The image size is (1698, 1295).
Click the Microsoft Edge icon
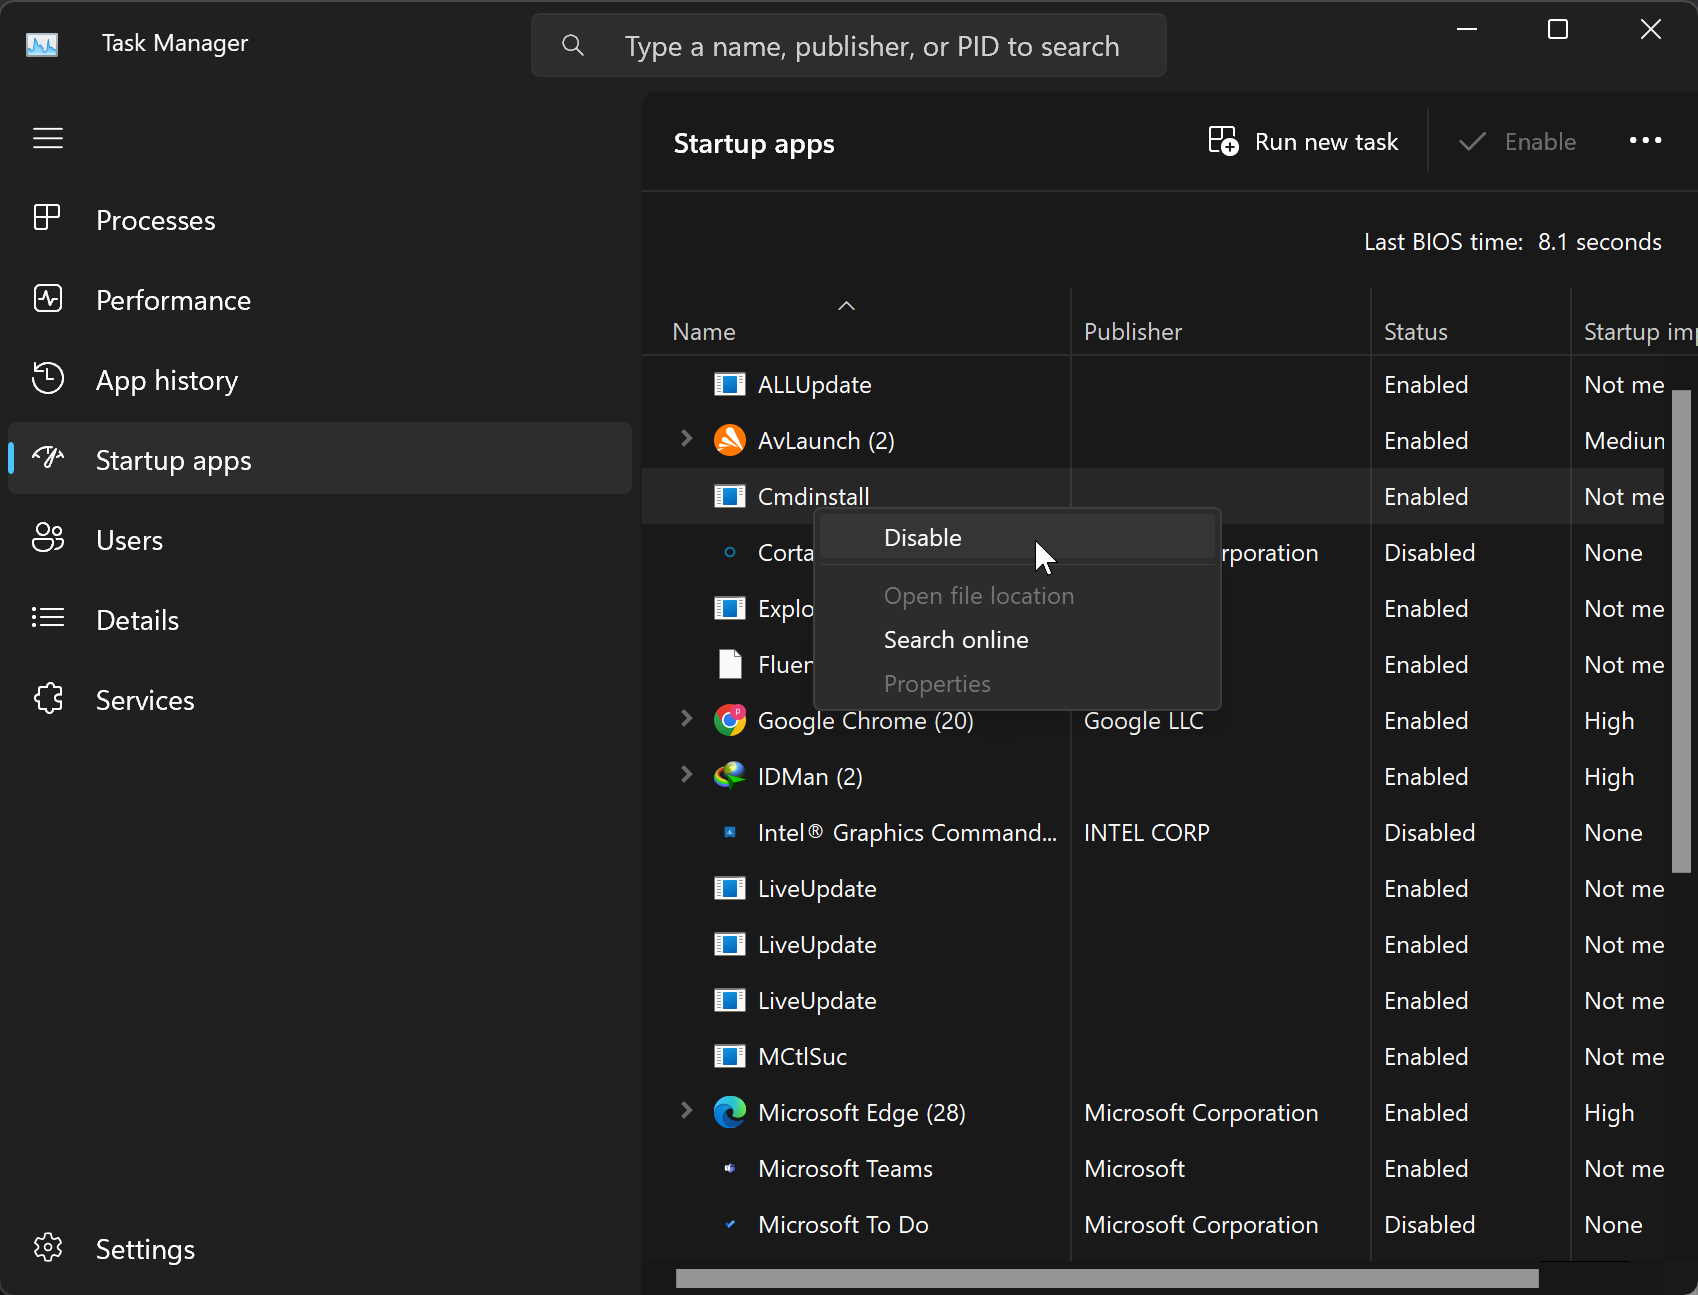730,1112
